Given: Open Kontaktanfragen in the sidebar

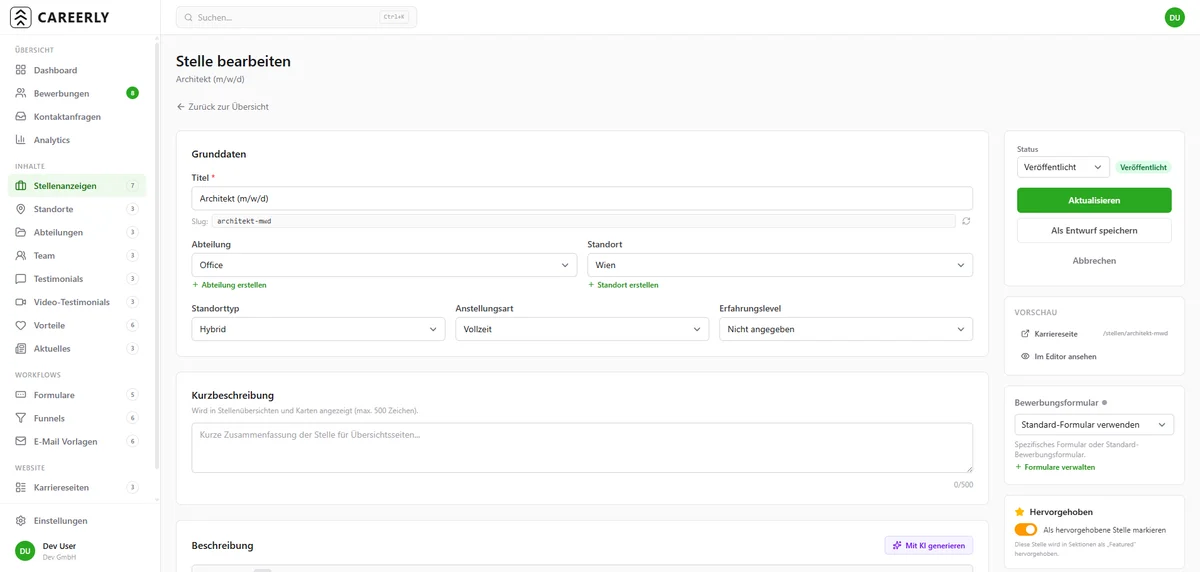Looking at the screenshot, I should tap(77, 117).
